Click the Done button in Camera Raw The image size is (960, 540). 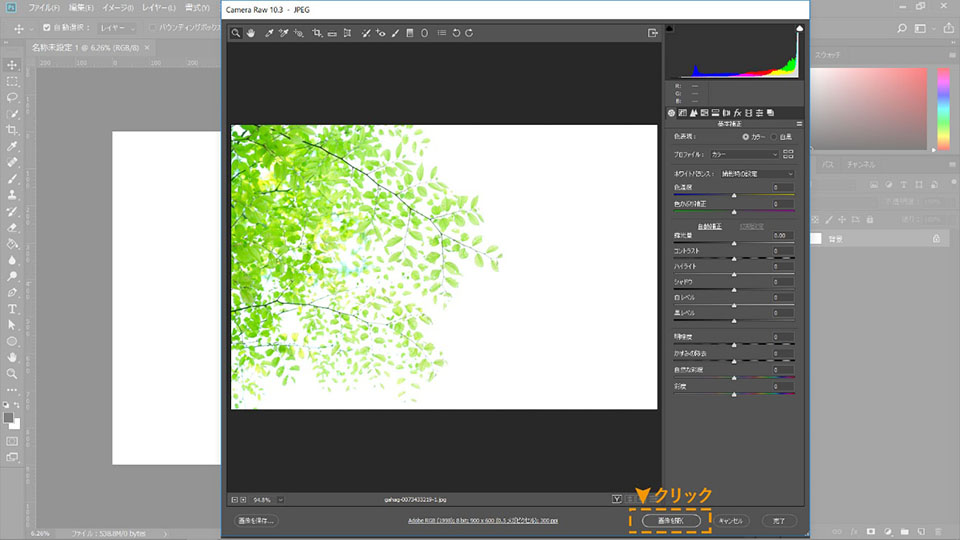779,521
